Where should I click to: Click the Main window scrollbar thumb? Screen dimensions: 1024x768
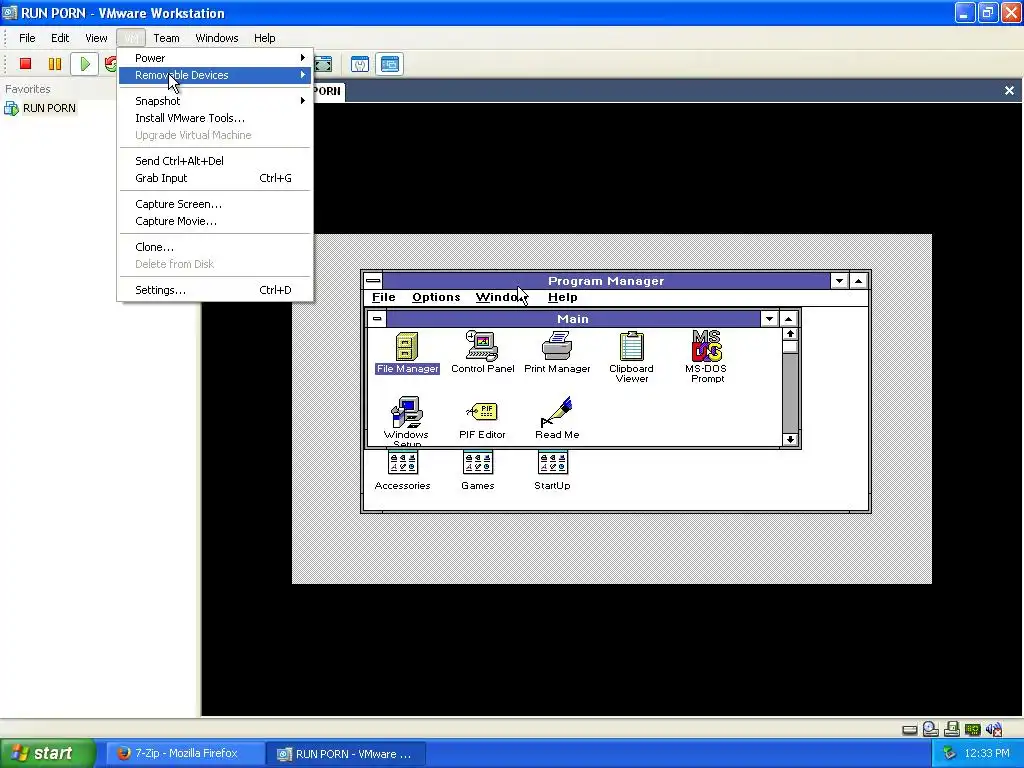click(x=790, y=347)
